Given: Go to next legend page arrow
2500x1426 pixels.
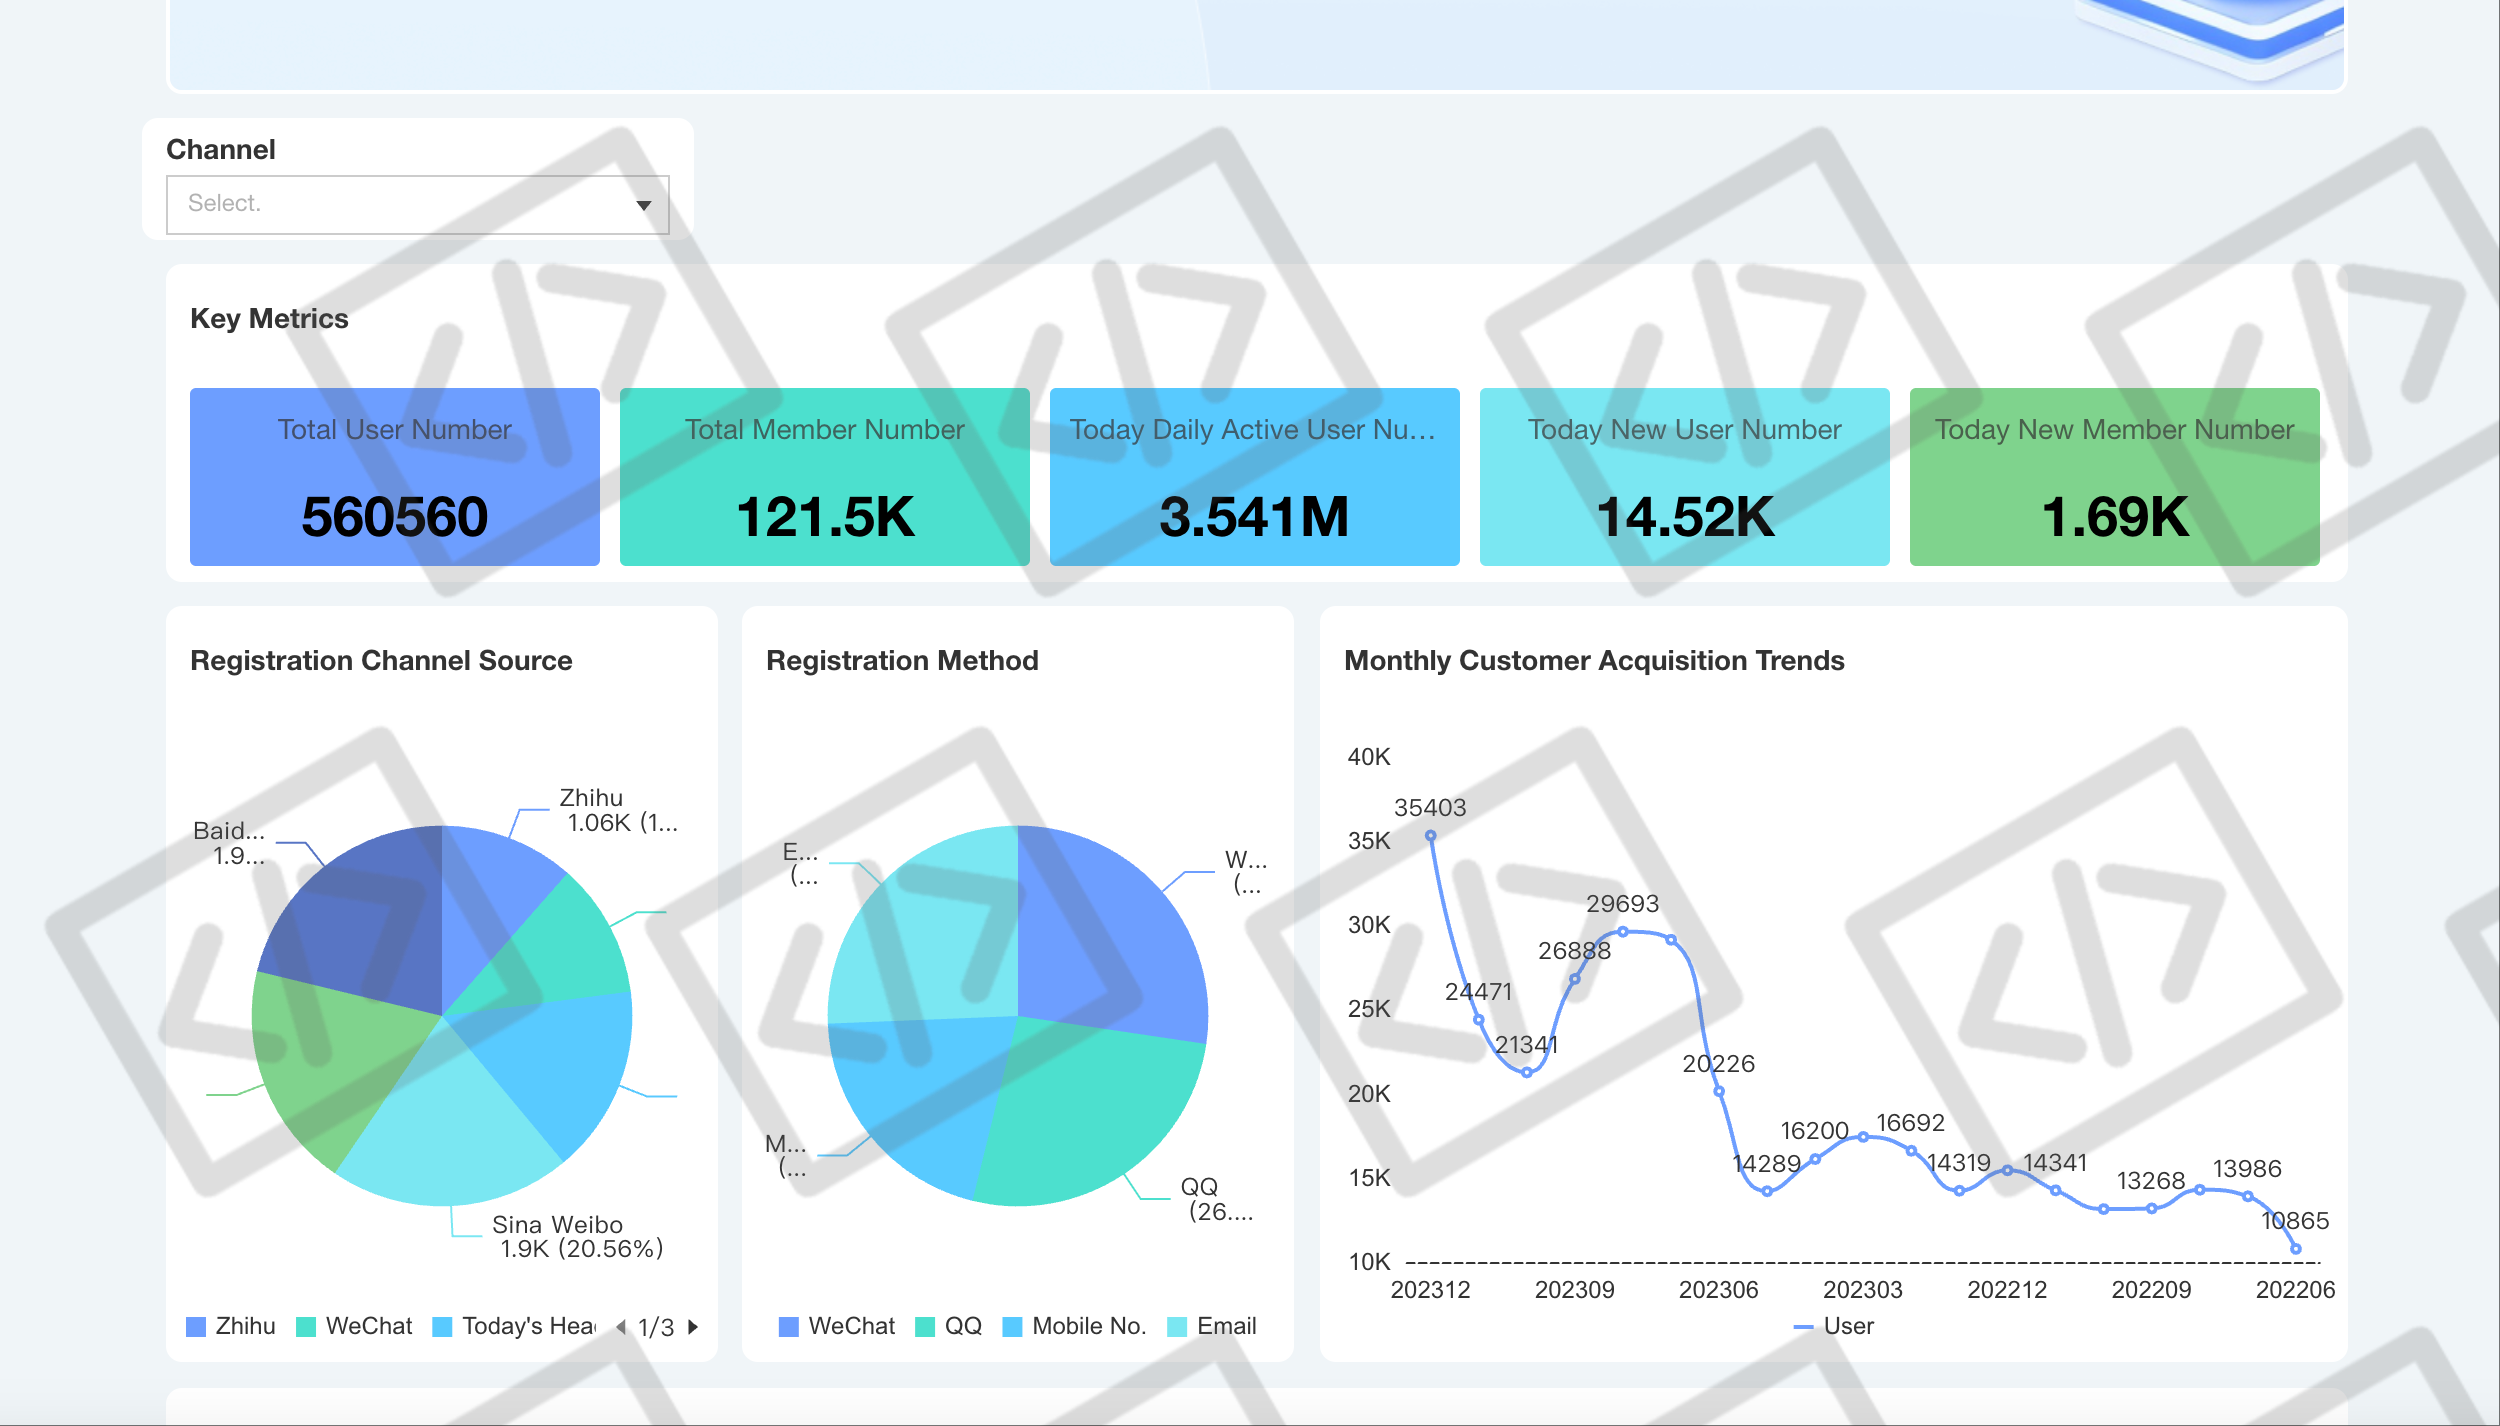Looking at the screenshot, I should (693, 1327).
